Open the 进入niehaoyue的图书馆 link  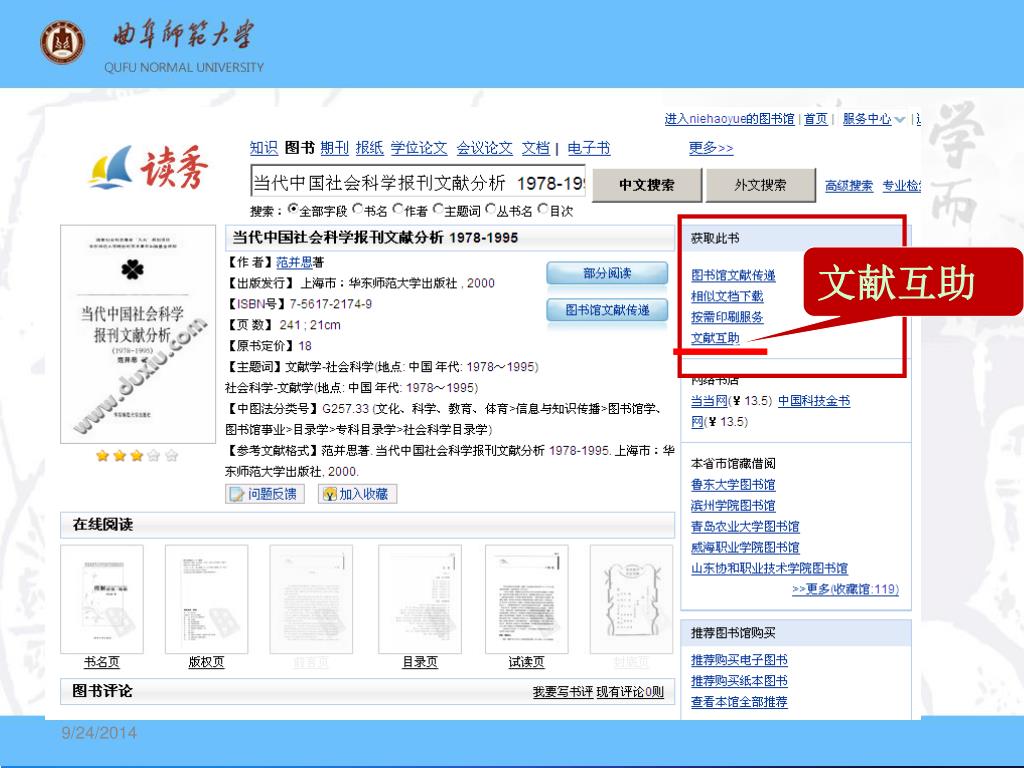point(729,119)
